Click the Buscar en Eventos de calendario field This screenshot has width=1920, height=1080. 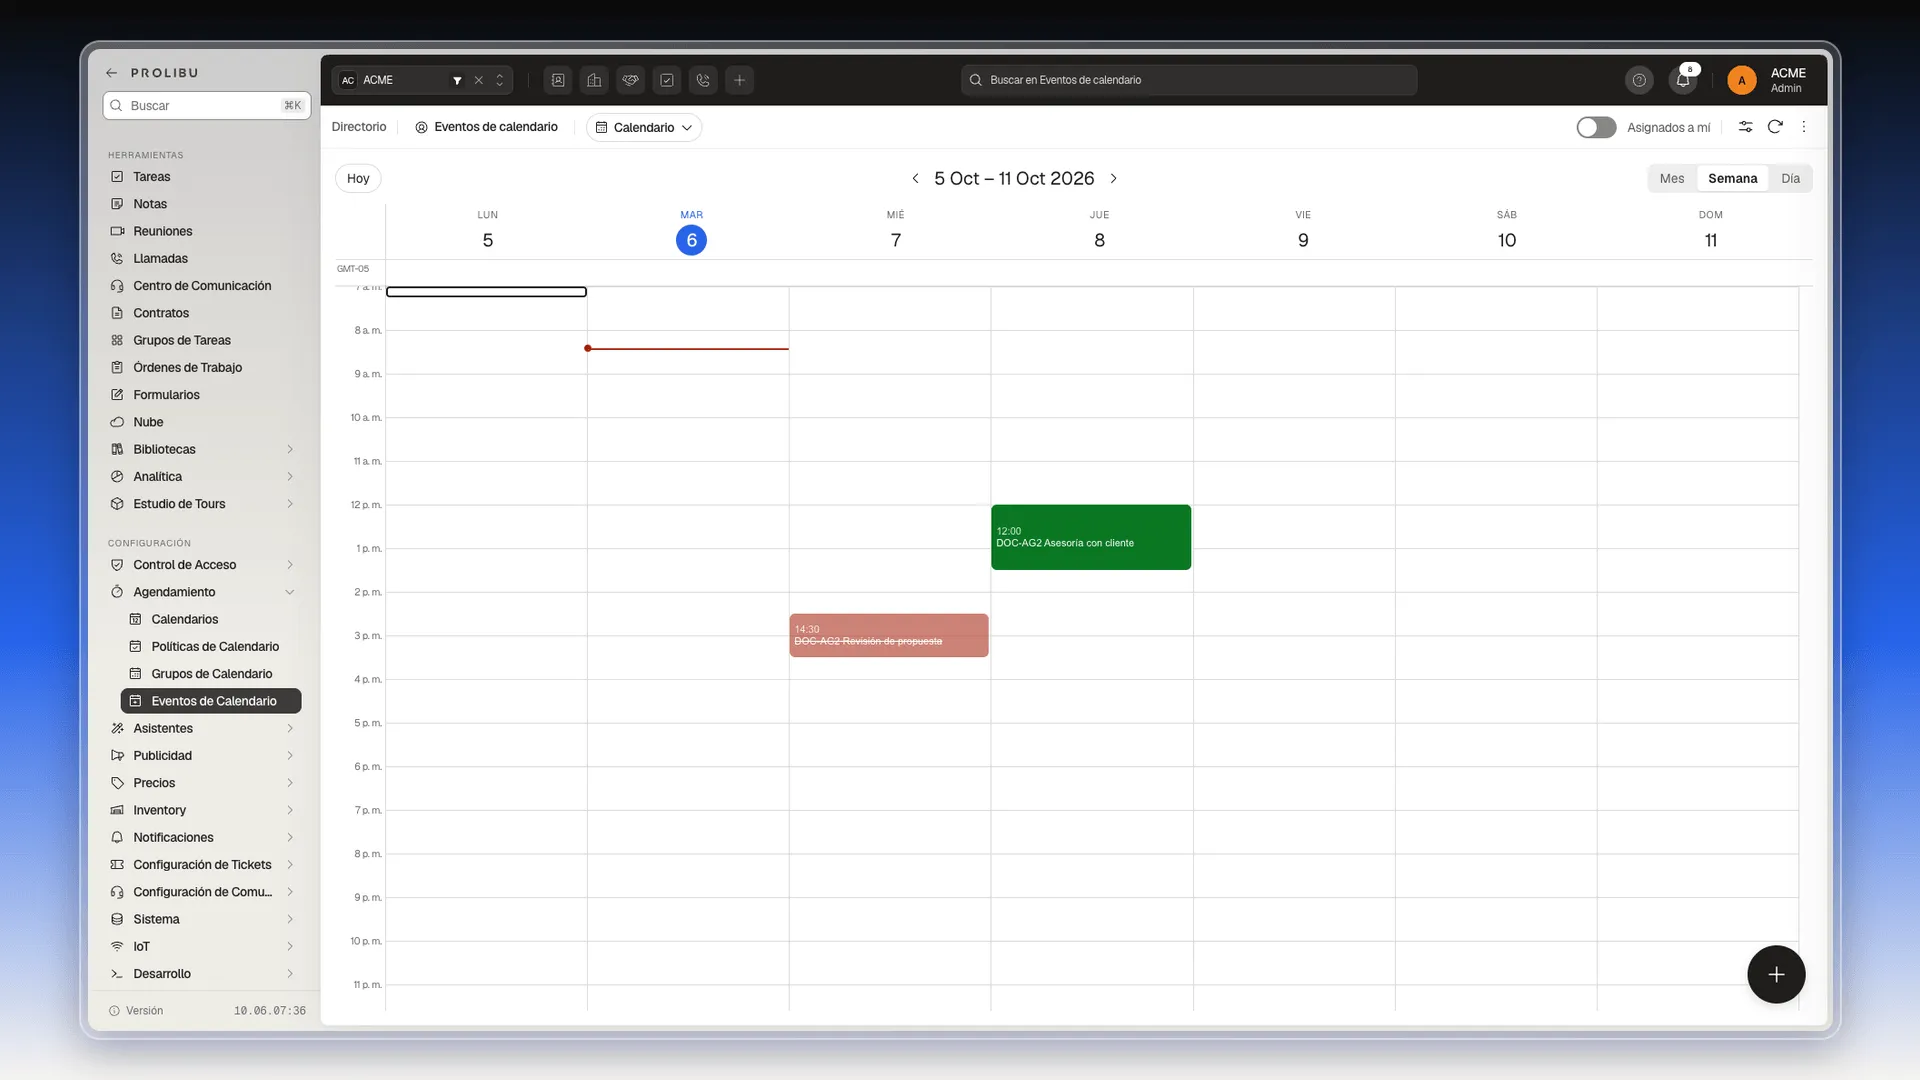tap(1189, 80)
